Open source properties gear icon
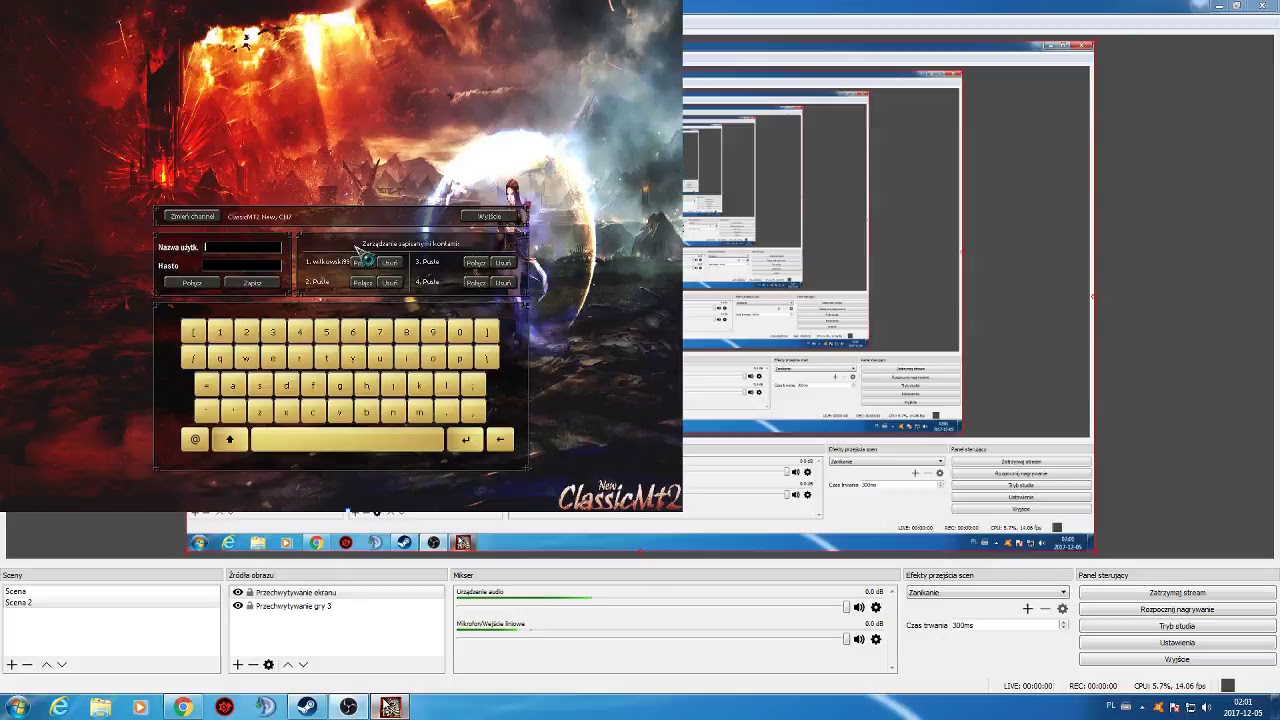This screenshot has height=720, width=1280. coord(268,664)
